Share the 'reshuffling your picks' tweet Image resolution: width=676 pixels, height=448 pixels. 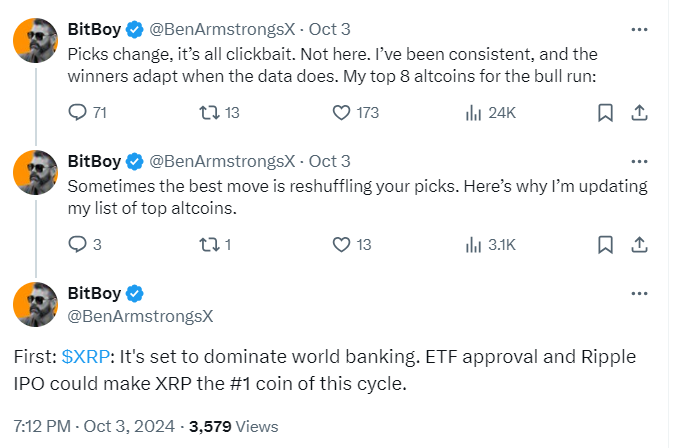click(x=638, y=244)
